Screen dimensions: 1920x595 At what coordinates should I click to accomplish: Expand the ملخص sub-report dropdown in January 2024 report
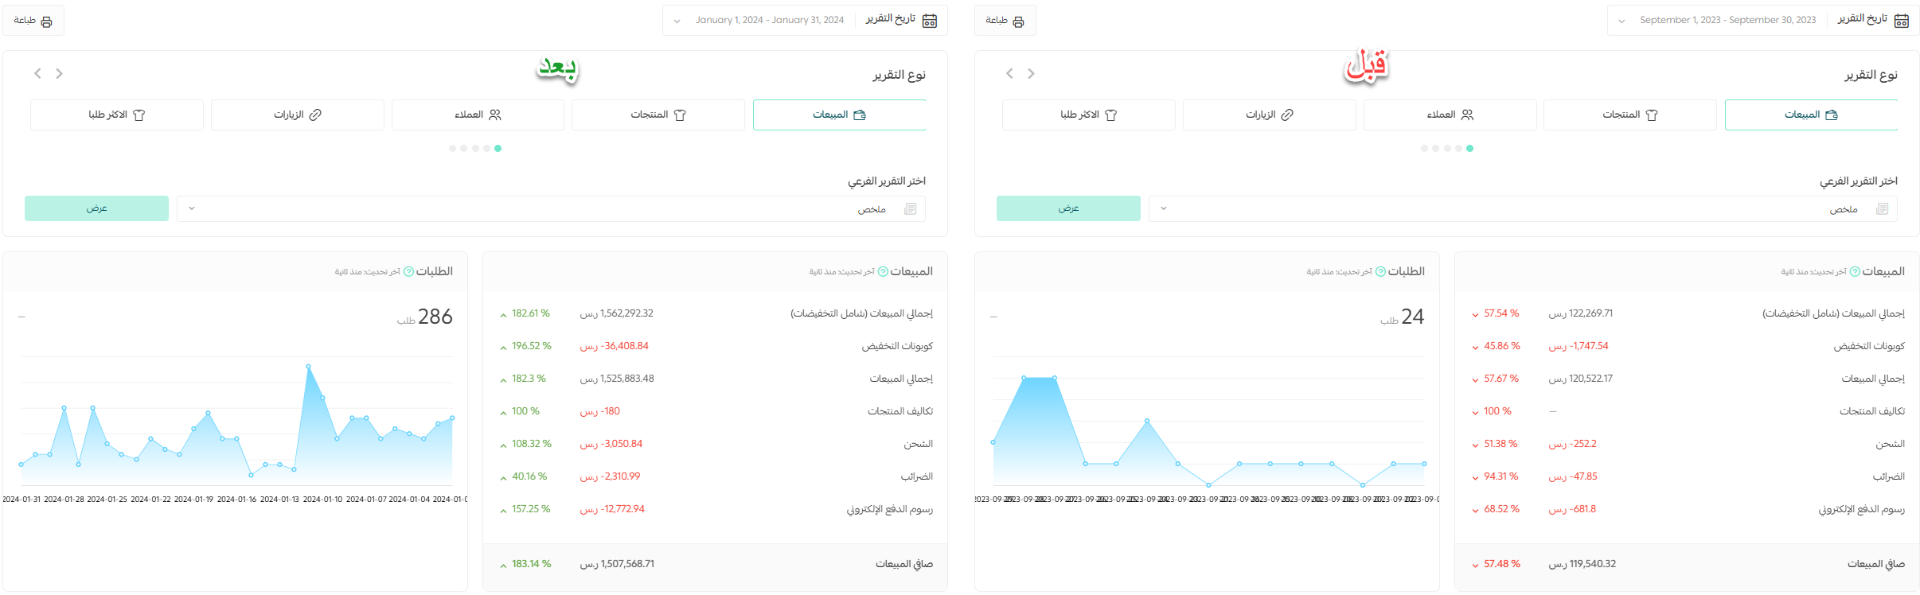click(x=551, y=208)
